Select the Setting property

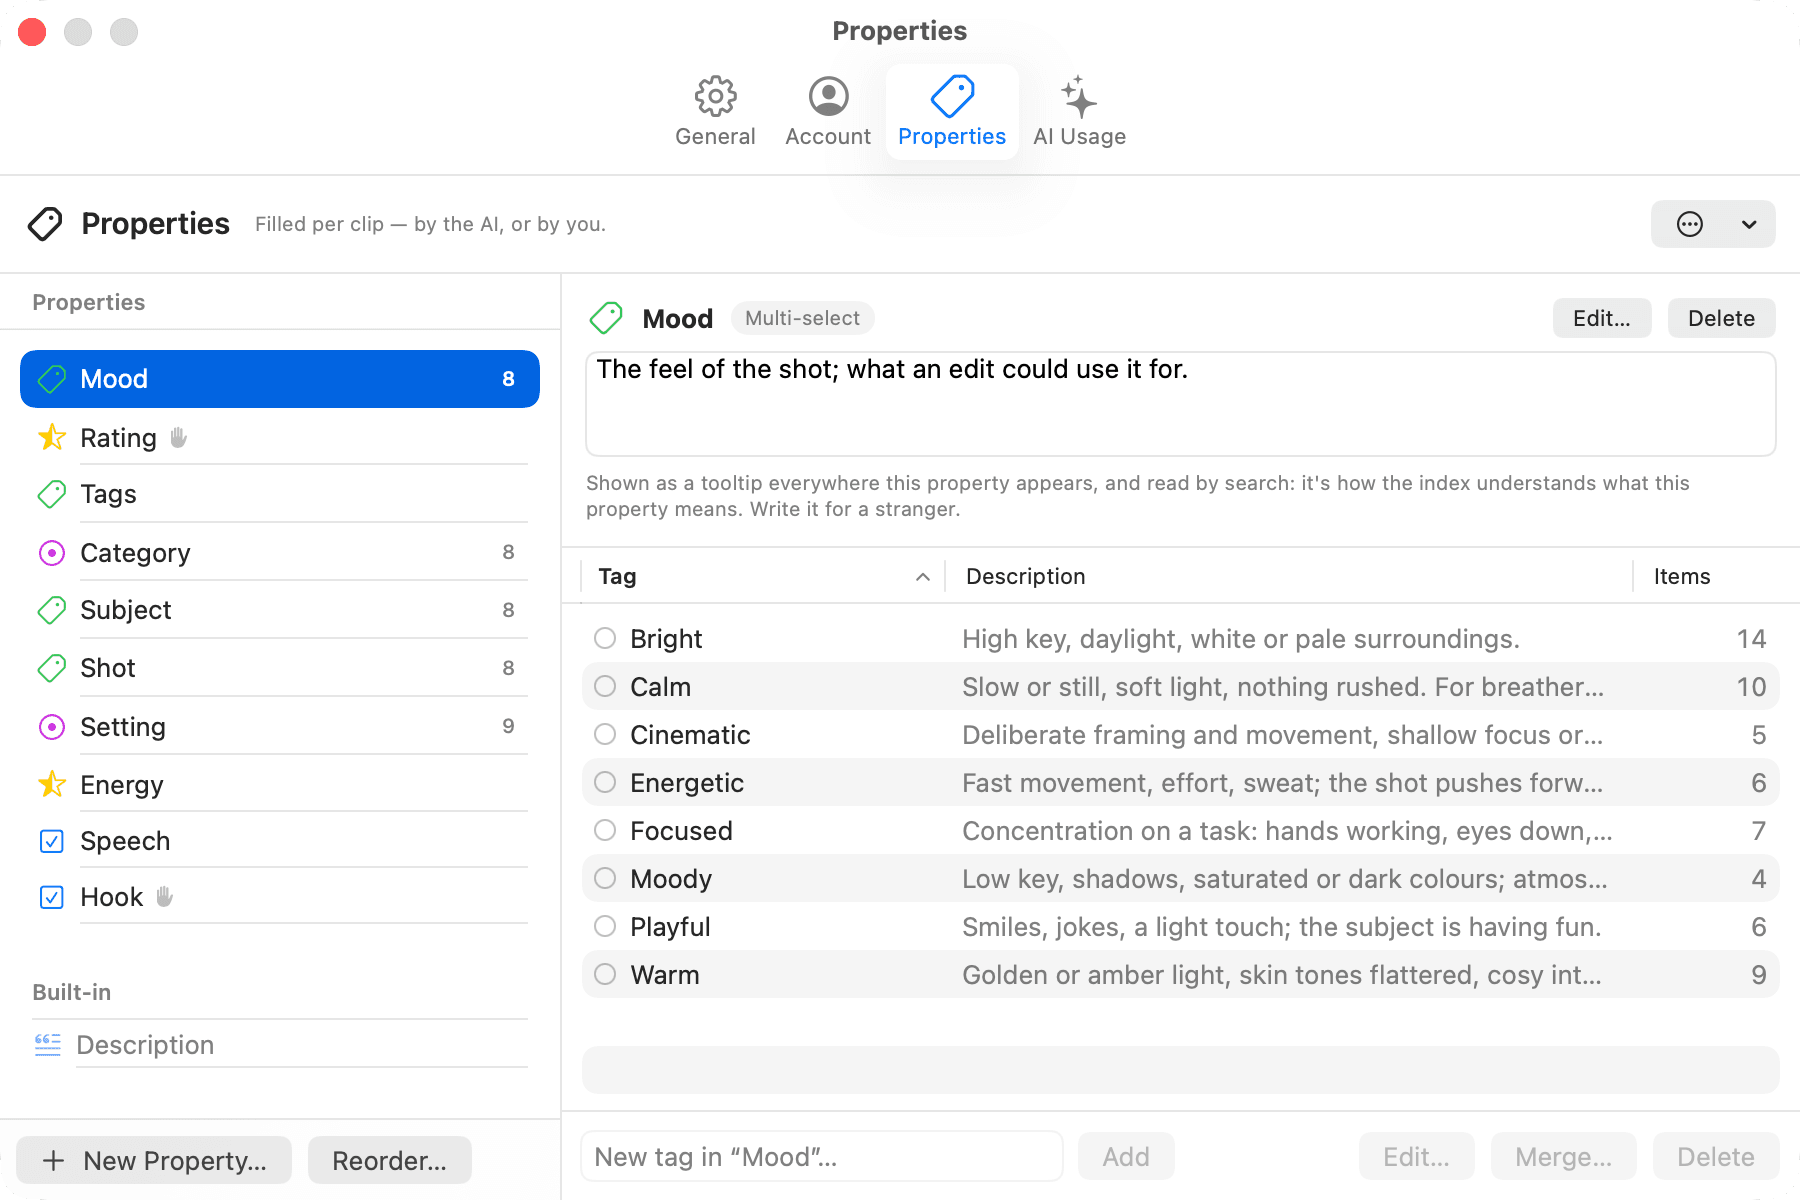click(x=280, y=727)
